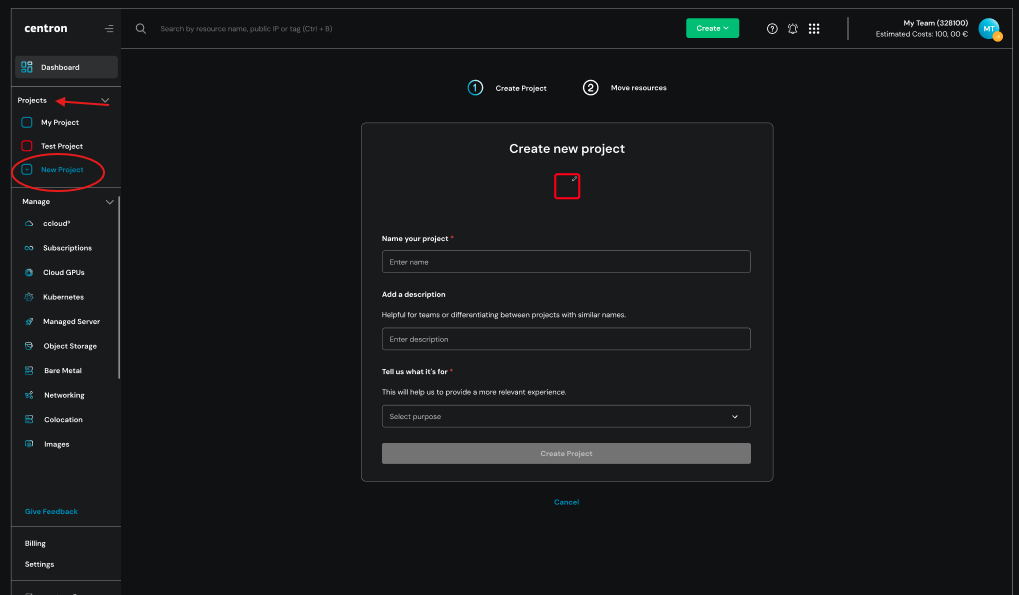Image resolution: width=1019 pixels, height=595 pixels.
Task: Click the Kubernetes sidebar icon
Action: [30, 297]
